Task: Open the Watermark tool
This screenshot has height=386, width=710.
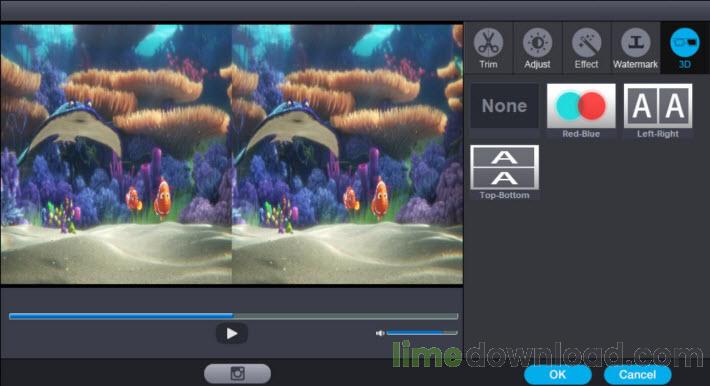Action: tap(635, 48)
